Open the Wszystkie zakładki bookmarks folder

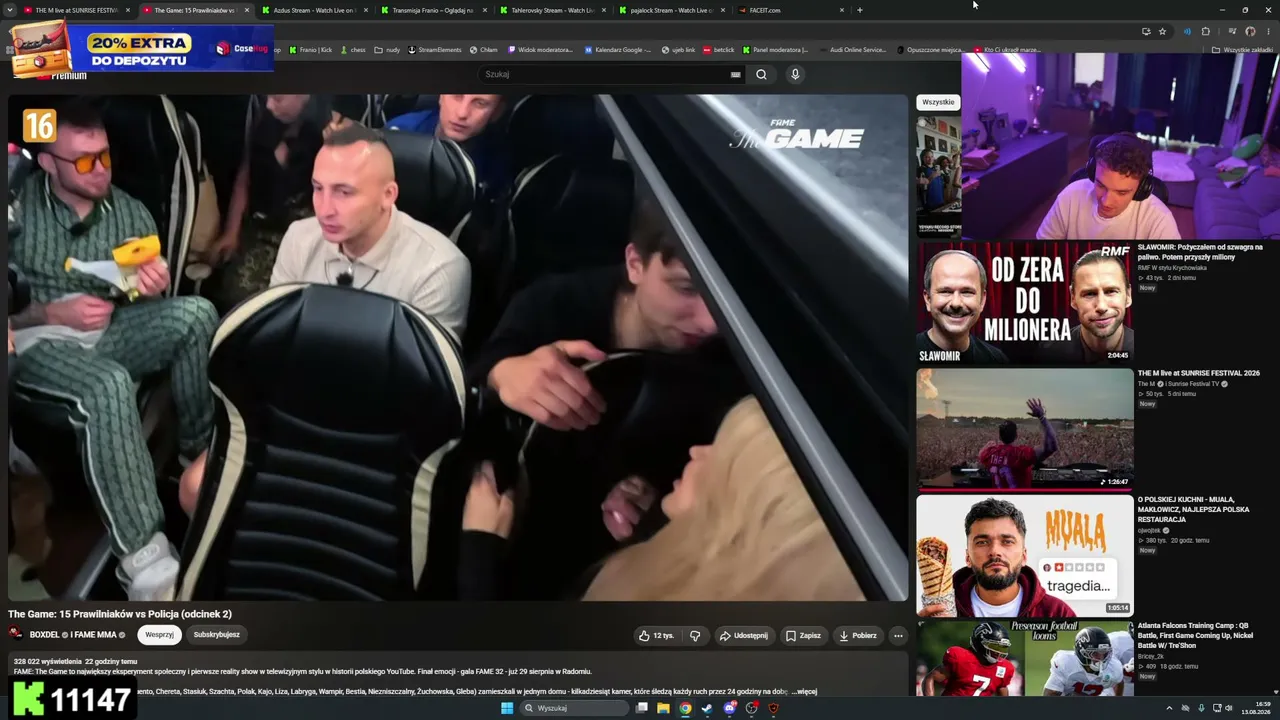tap(1243, 50)
